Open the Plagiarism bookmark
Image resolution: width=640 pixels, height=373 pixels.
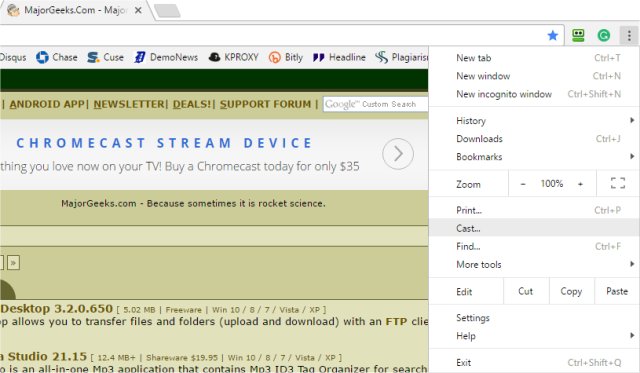click(402, 58)
